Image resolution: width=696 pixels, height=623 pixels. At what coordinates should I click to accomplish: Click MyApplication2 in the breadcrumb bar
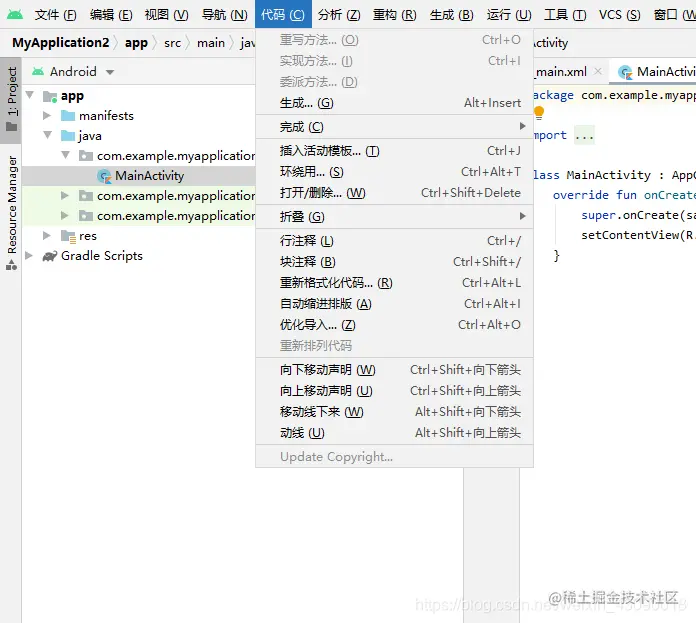pyautogui.click(x=60, y=43)
